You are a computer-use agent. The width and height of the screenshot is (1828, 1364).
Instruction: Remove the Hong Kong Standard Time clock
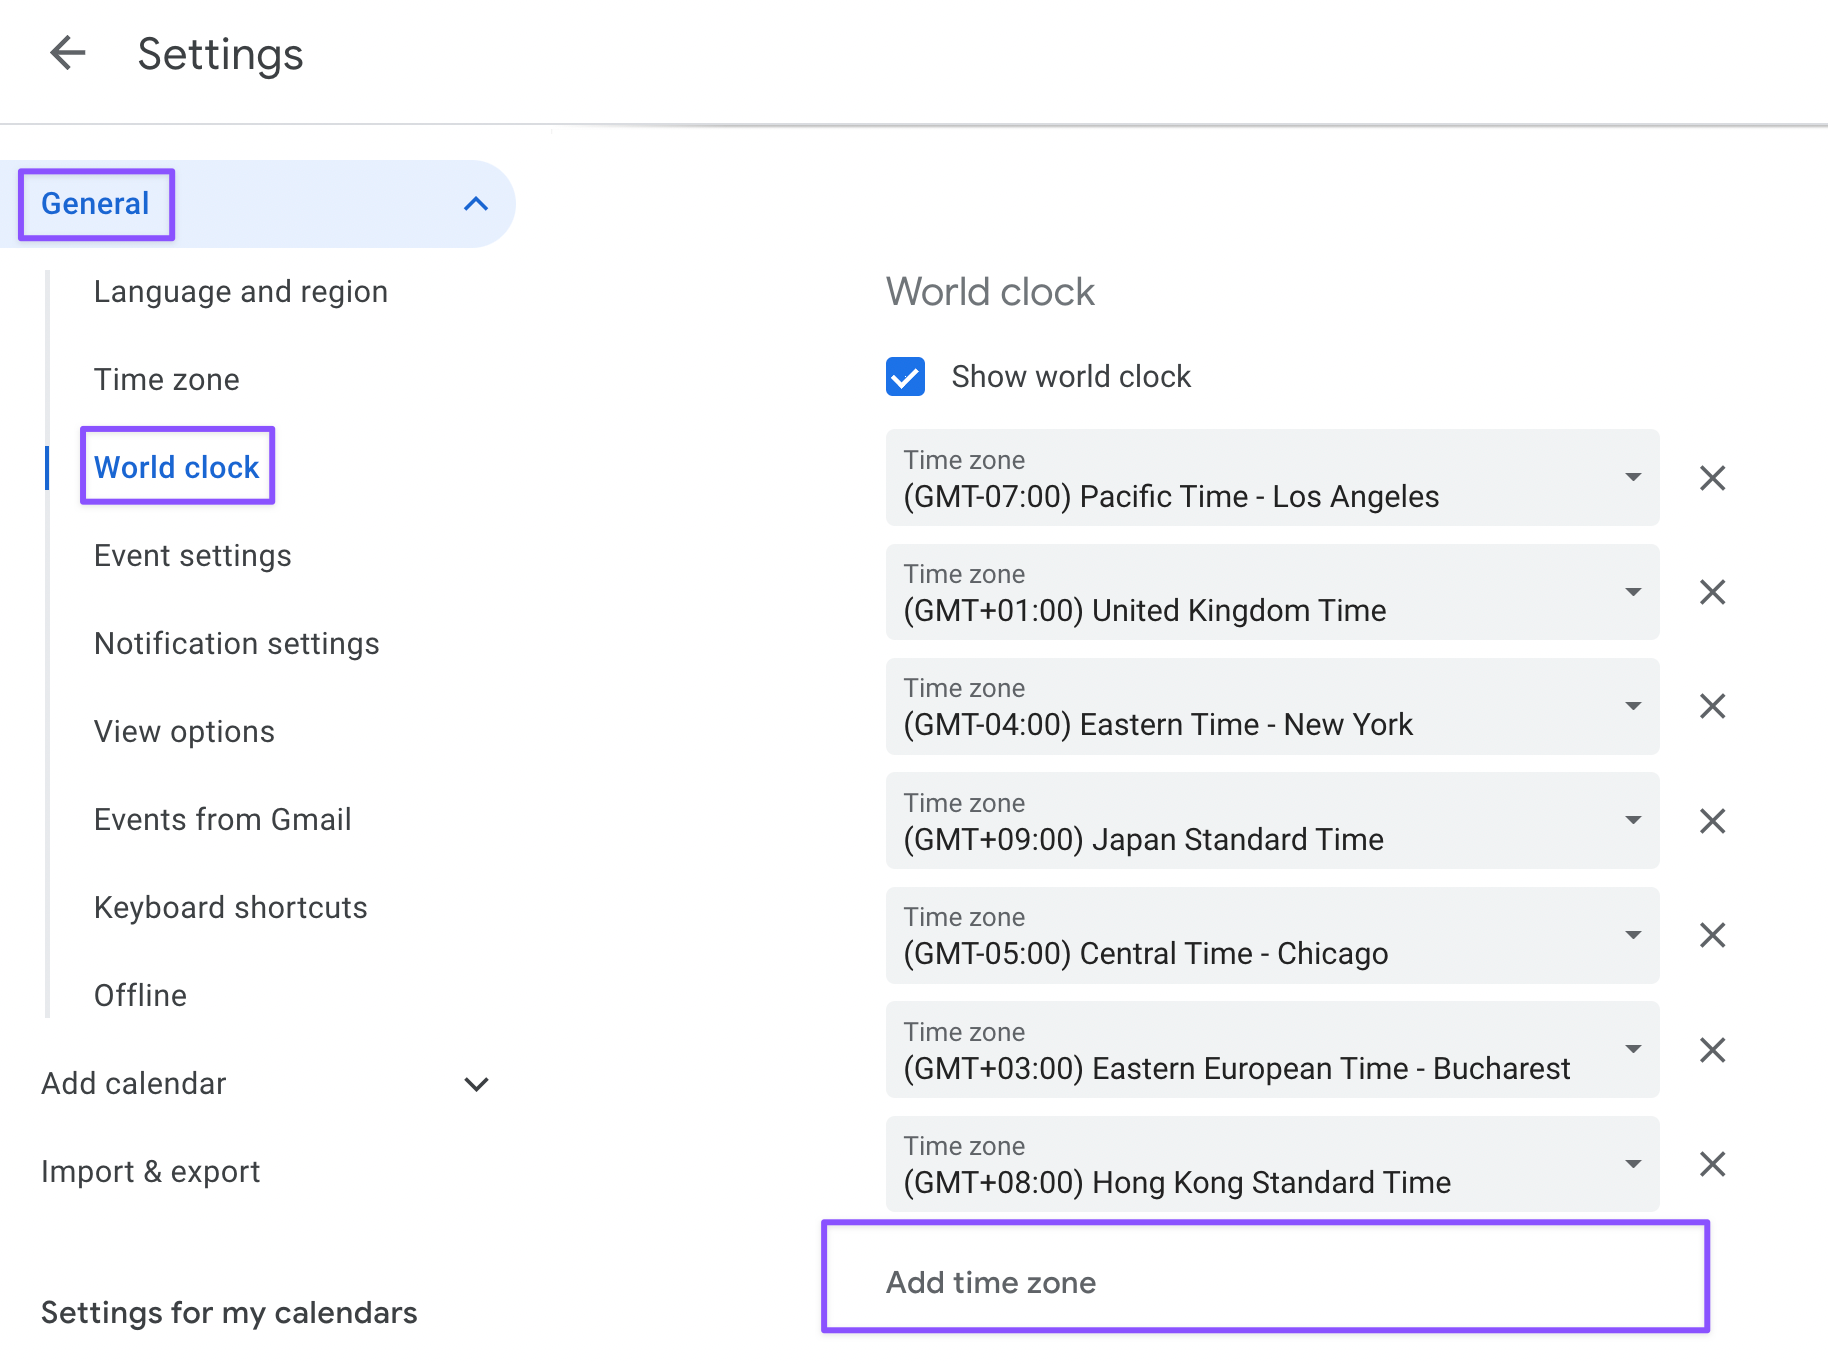[1712, 1164]
